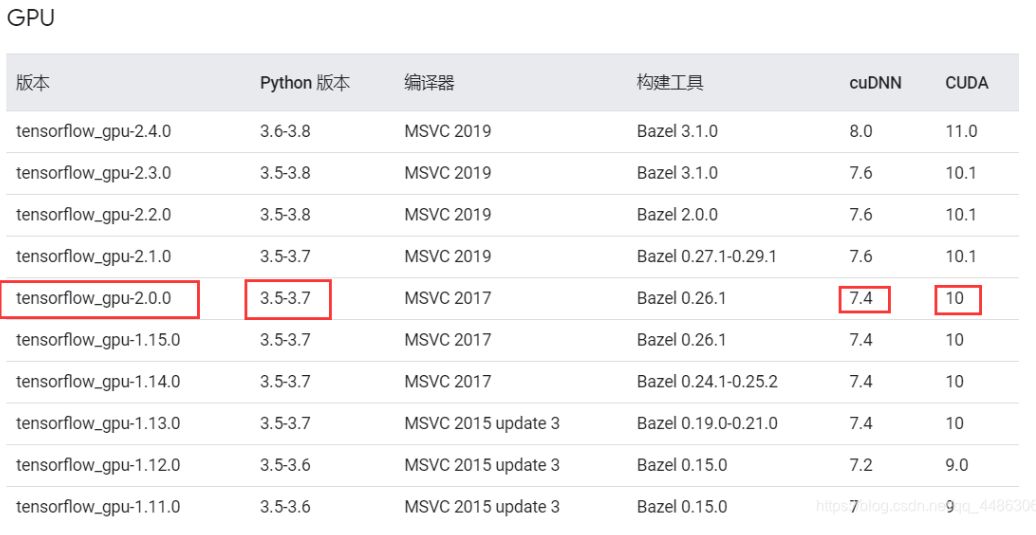
Task: Click the GPU section heading
Action: coord(30,17)
